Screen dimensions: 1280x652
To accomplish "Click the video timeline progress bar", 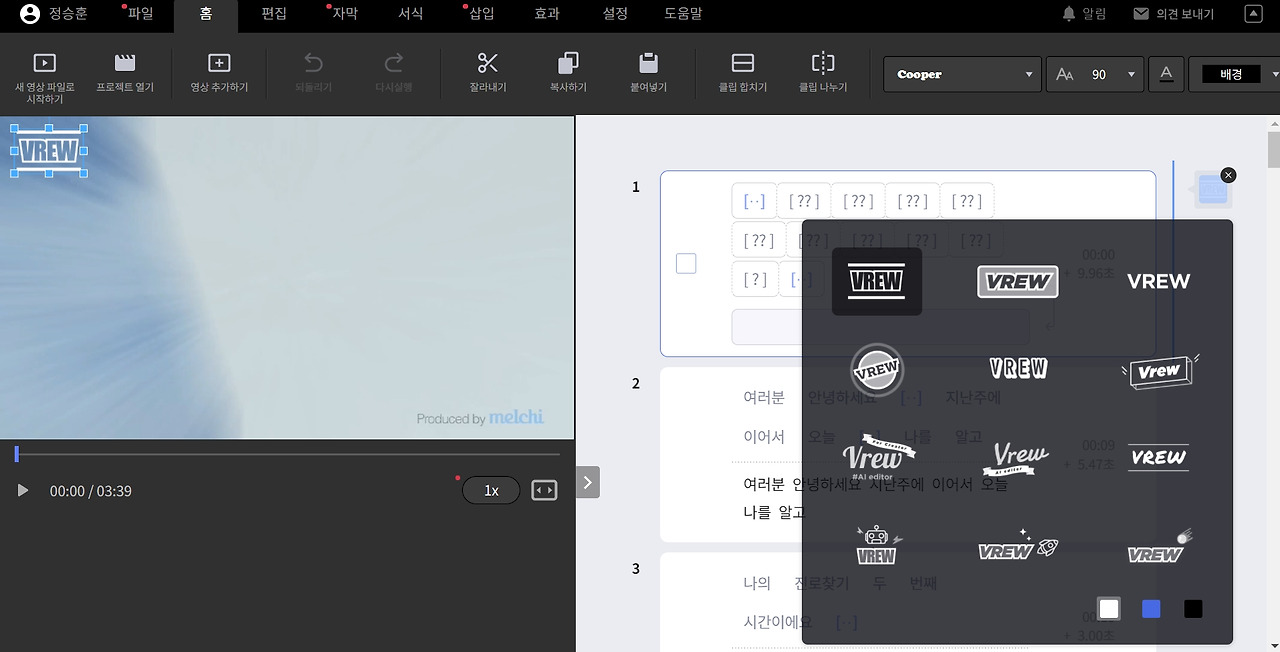I will tap(288, 455).
